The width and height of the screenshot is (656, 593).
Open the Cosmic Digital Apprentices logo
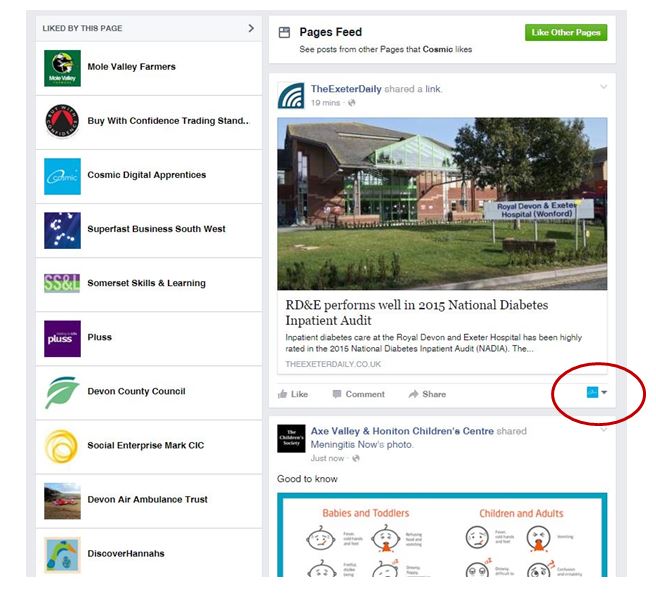(62, 176)
